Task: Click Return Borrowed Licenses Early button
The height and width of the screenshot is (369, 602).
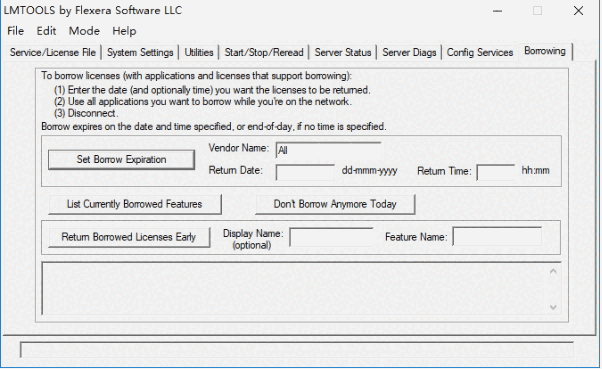Action: 129,237
